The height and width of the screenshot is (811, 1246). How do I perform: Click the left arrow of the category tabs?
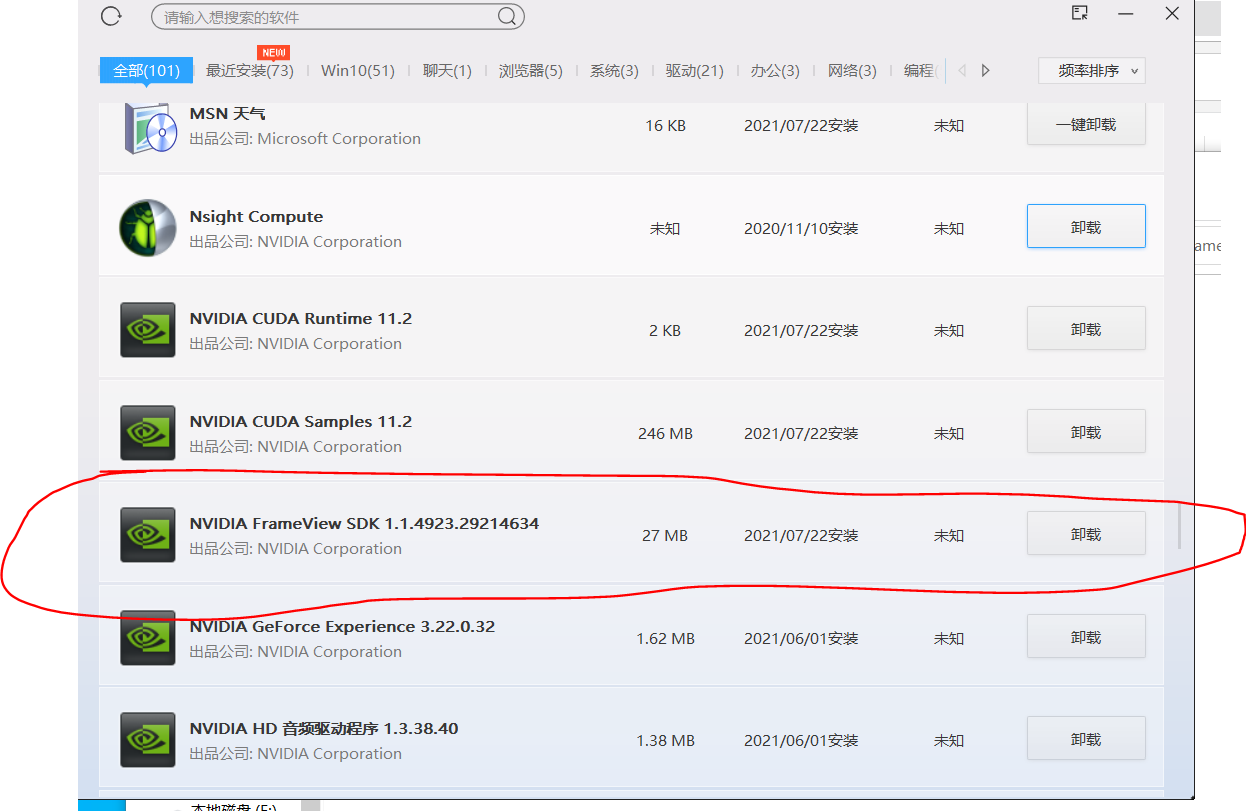[x=962, y=71]
